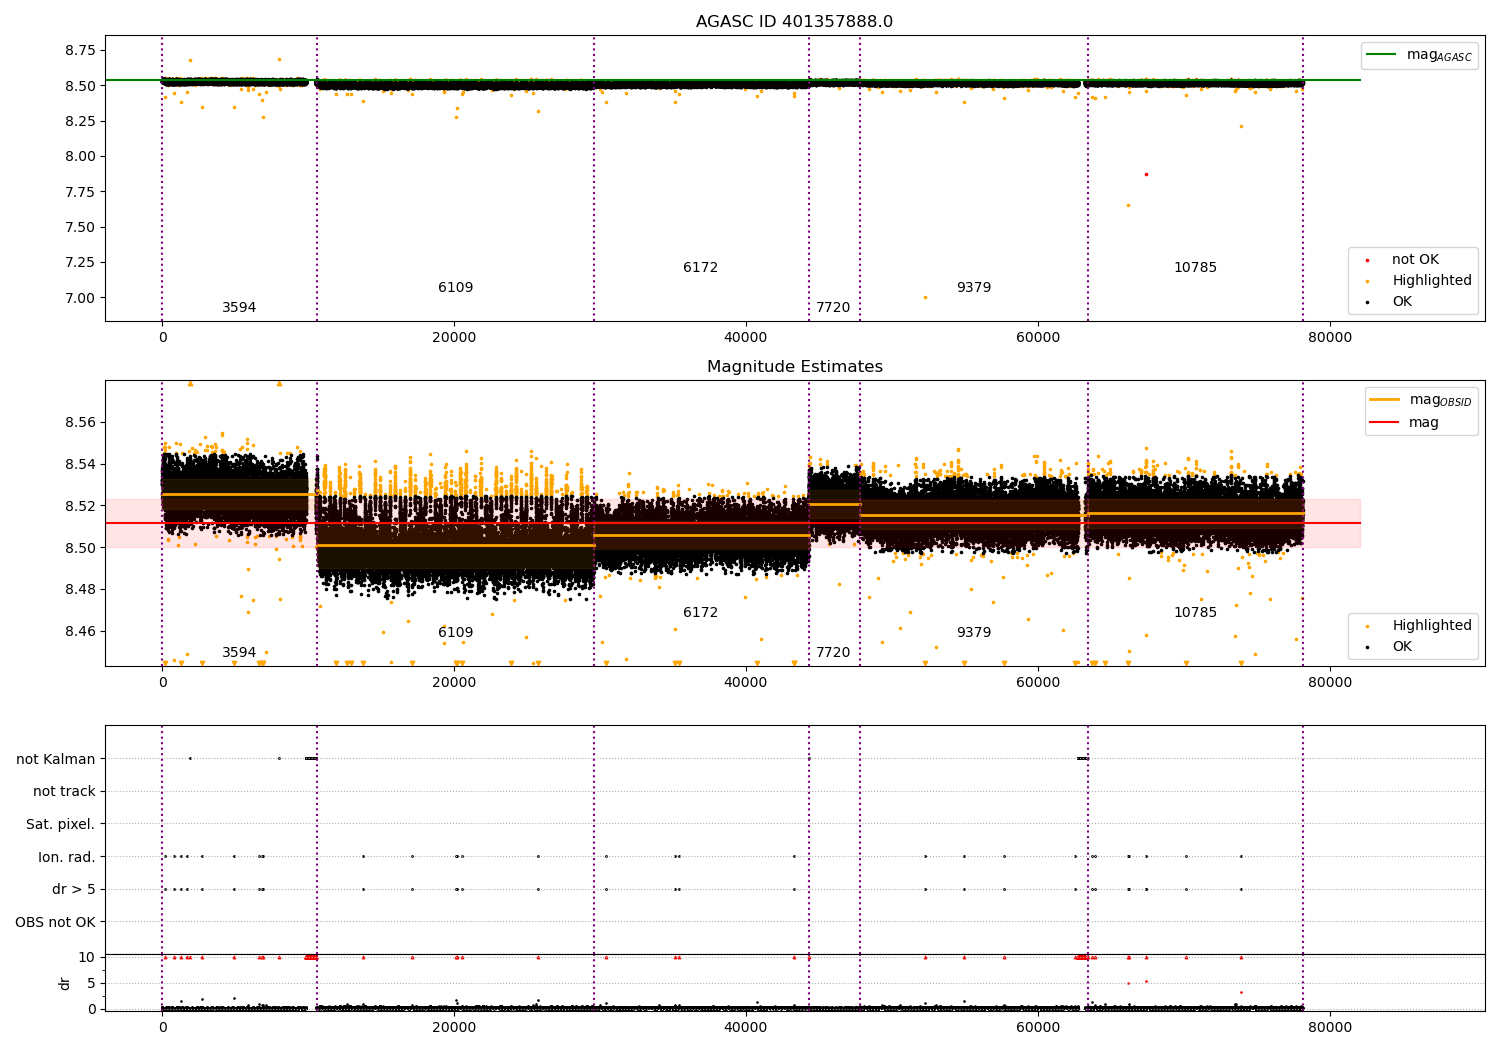The height and width of the screenshot is (1050, 1500).
Task: Click the green line sample in top legend
Action: click(1382, 55)
